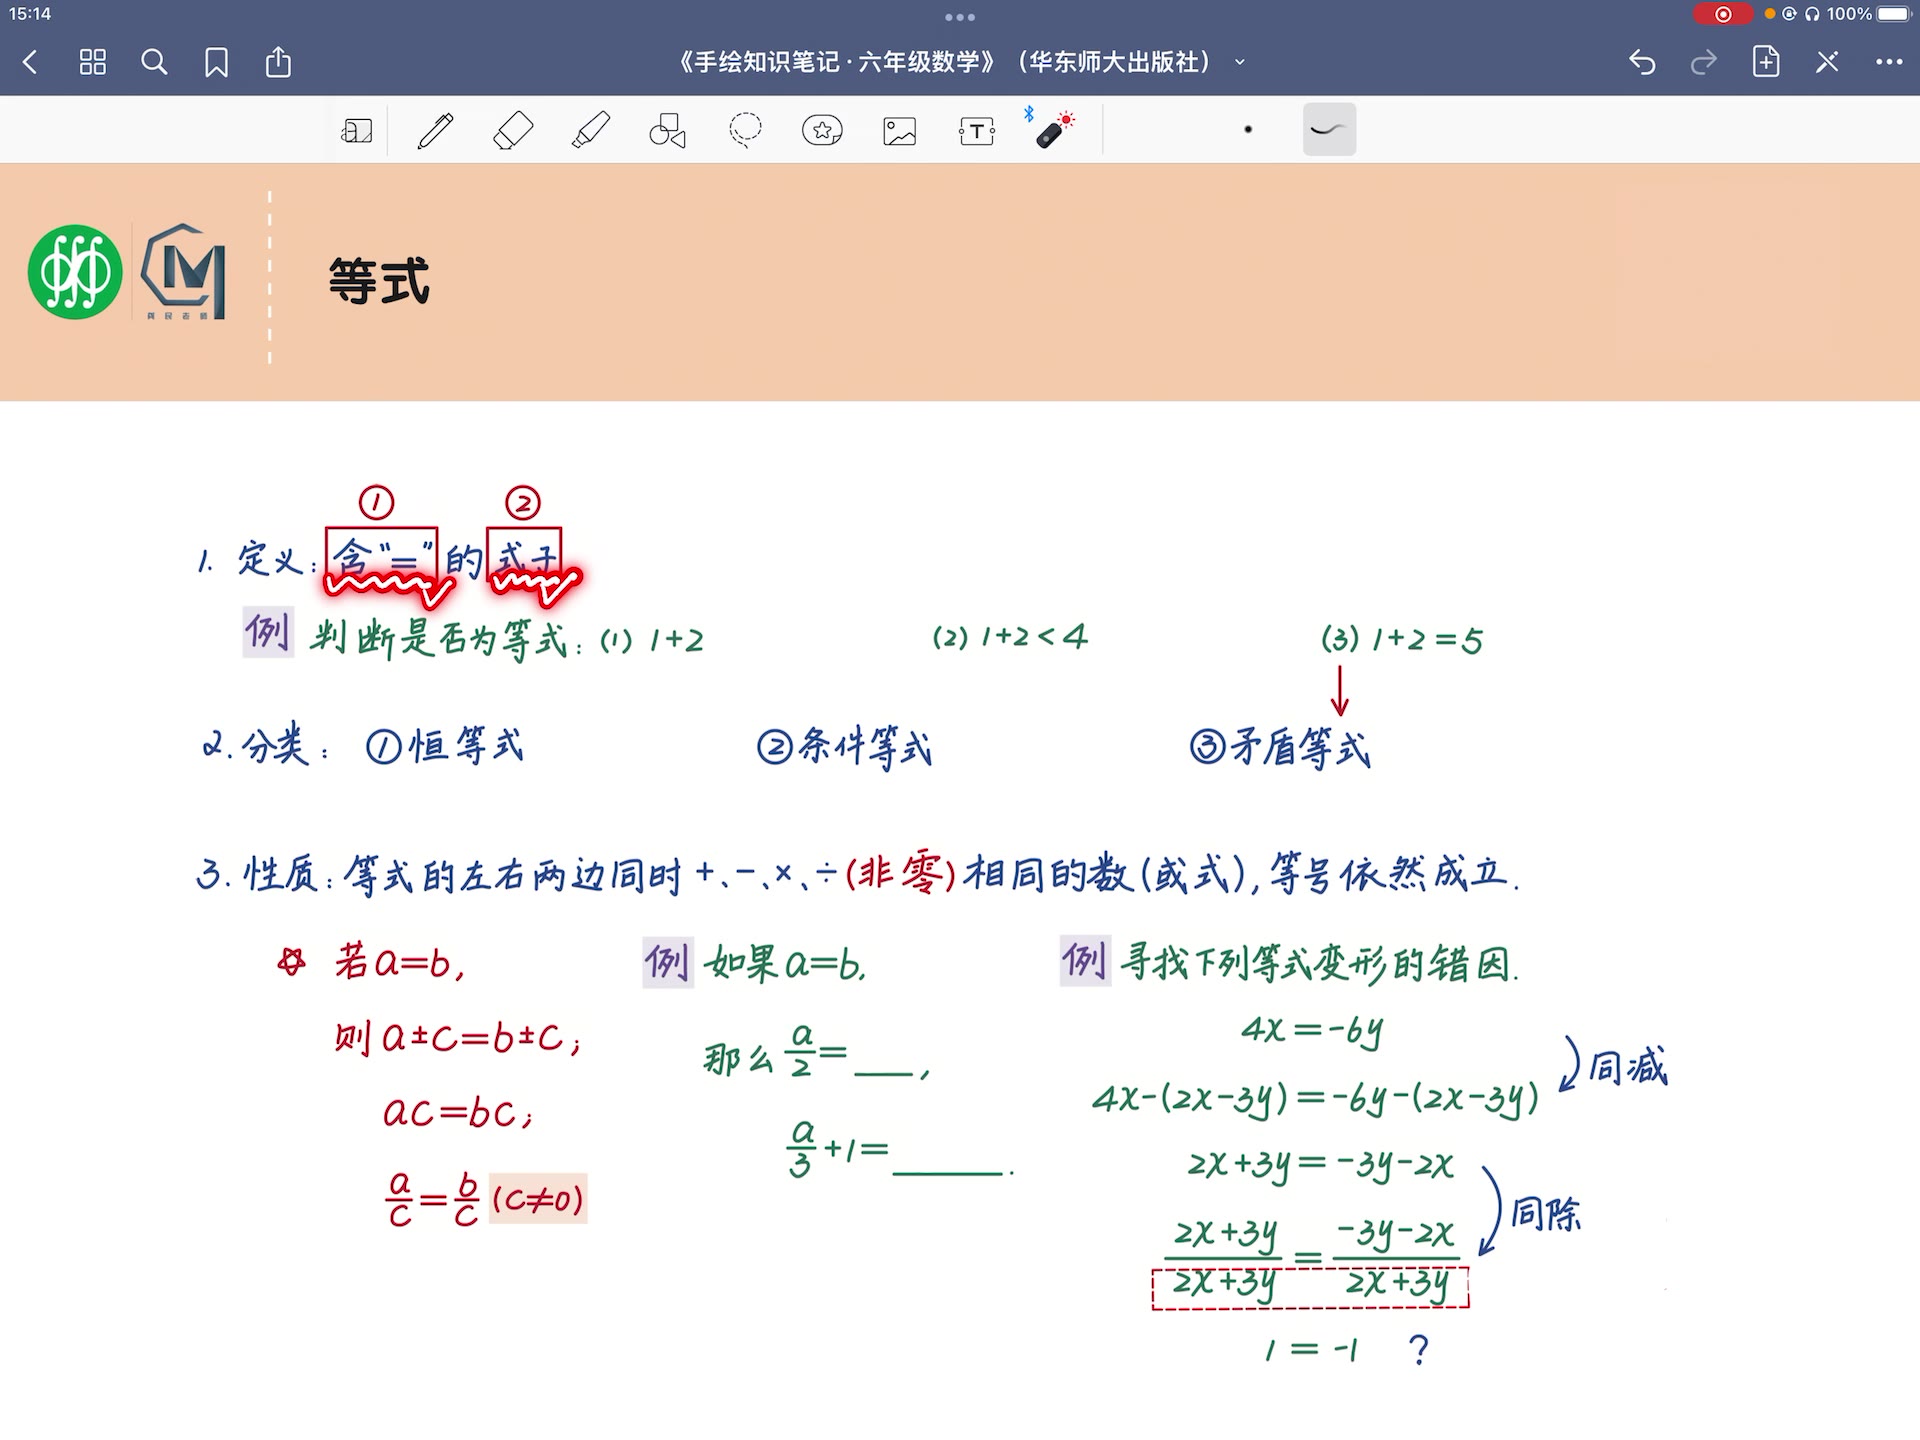This screenshot has width=1920, height=1440.
Task: Select the Lasso selection tool
Action: click(x=744, y=129)
